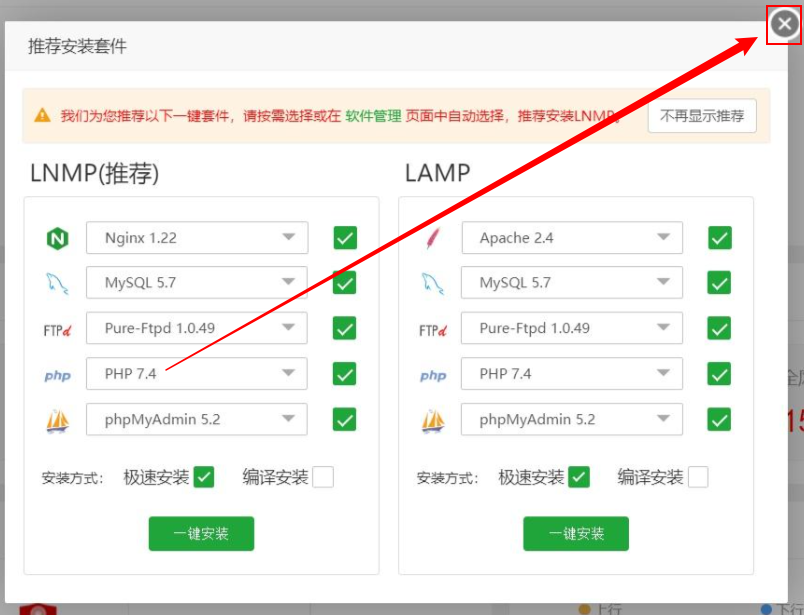Click the phpMyAdmin sailboat icon in LAMP
This screenshot has height=615, width=804.
432,421
